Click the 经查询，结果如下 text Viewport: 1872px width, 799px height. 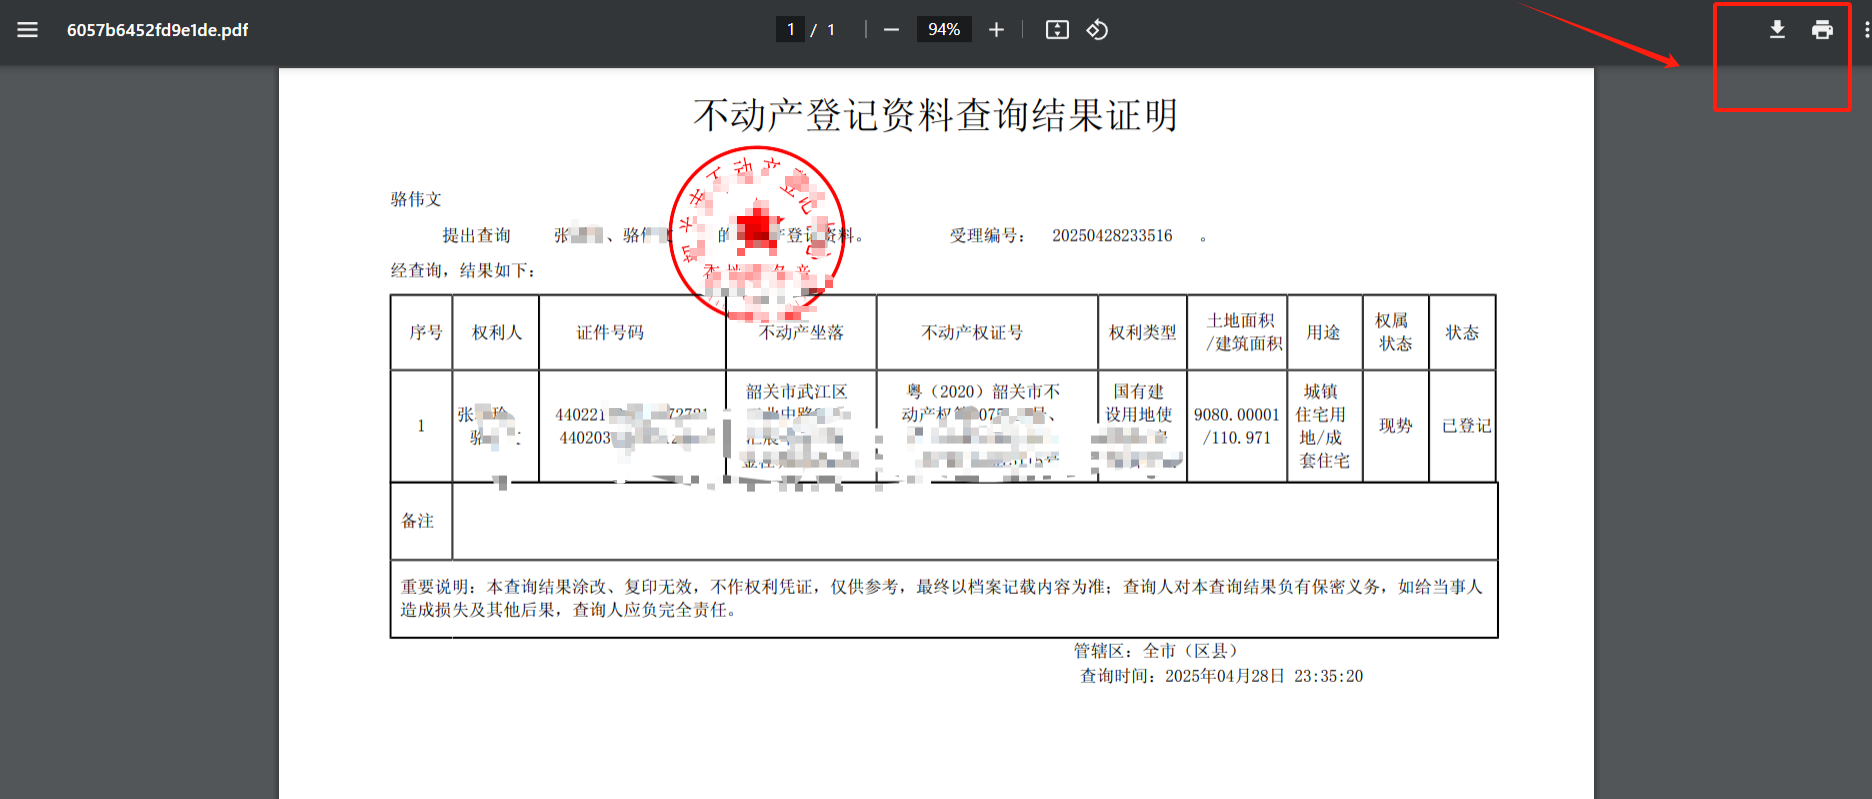pos(463,271)
